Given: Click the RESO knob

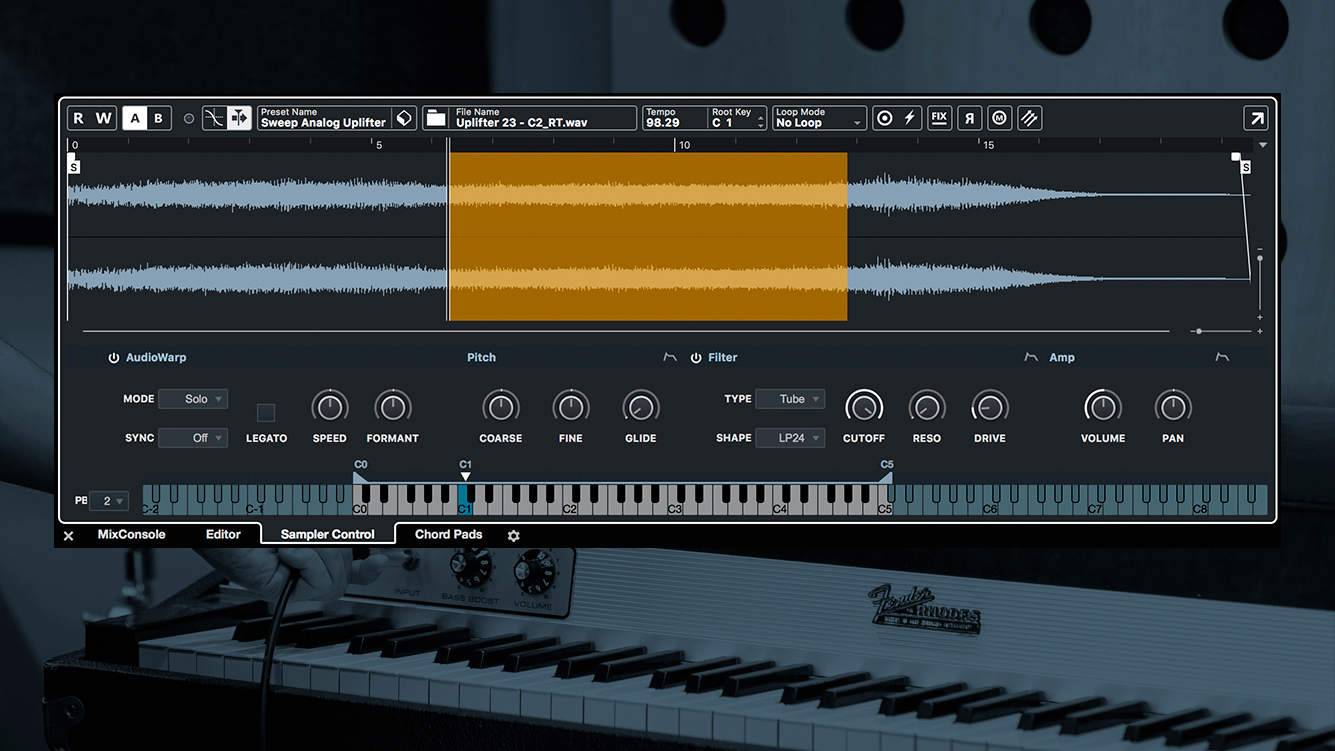Looking at the screenshot, I should point(927,407).
